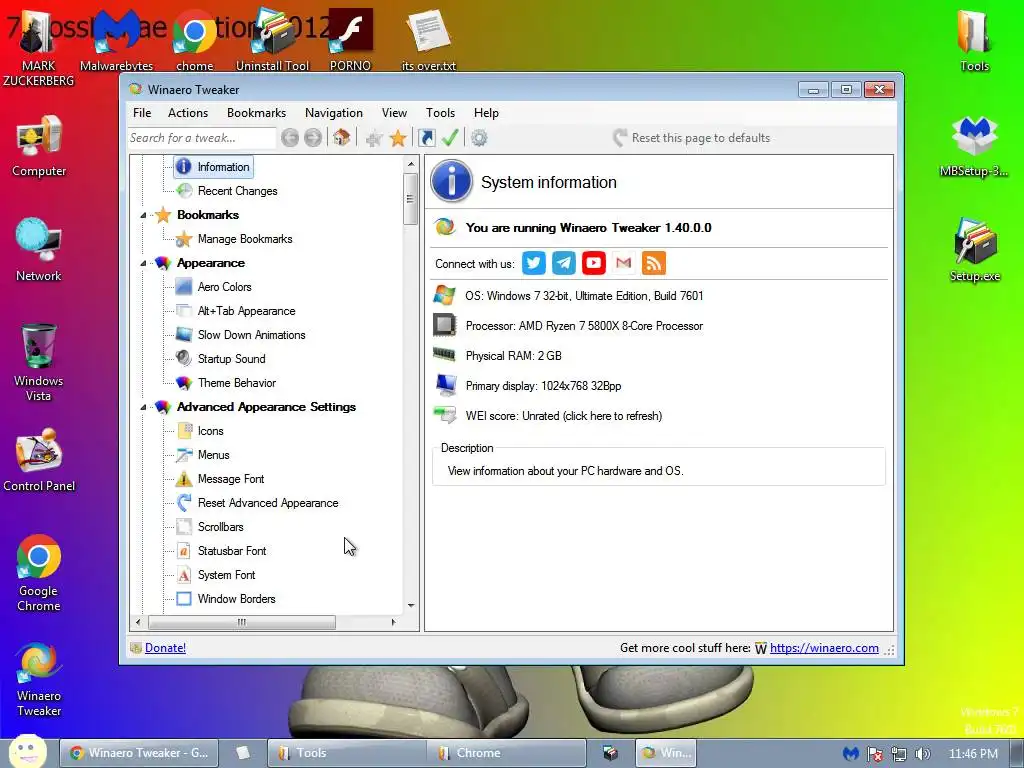
Task: Open the View menu
Action: click(x=394, y=113)
